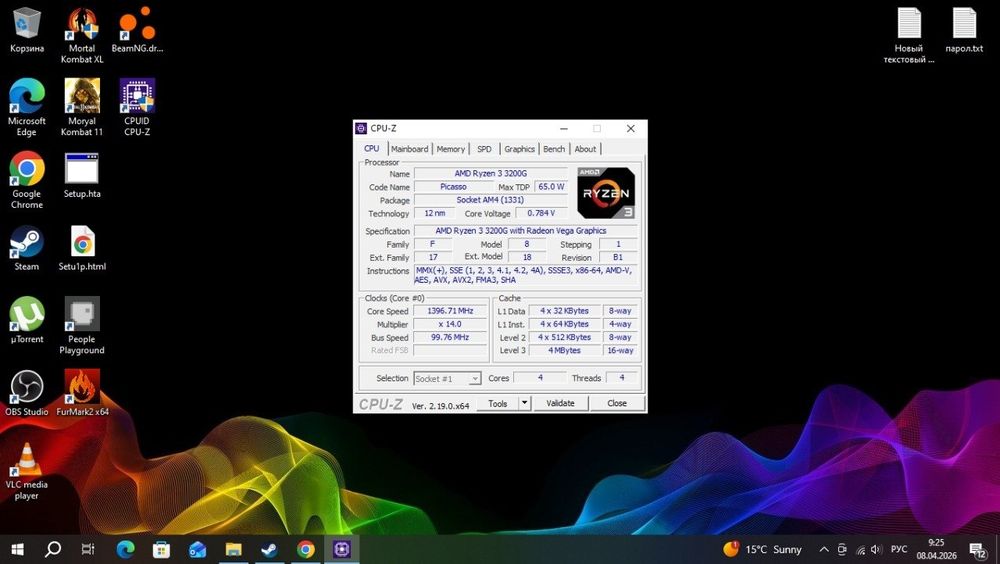
Task: Launch Mortal Kombat XL desktop shortcut
Action: pyautogui.click(x=82, y=35)
